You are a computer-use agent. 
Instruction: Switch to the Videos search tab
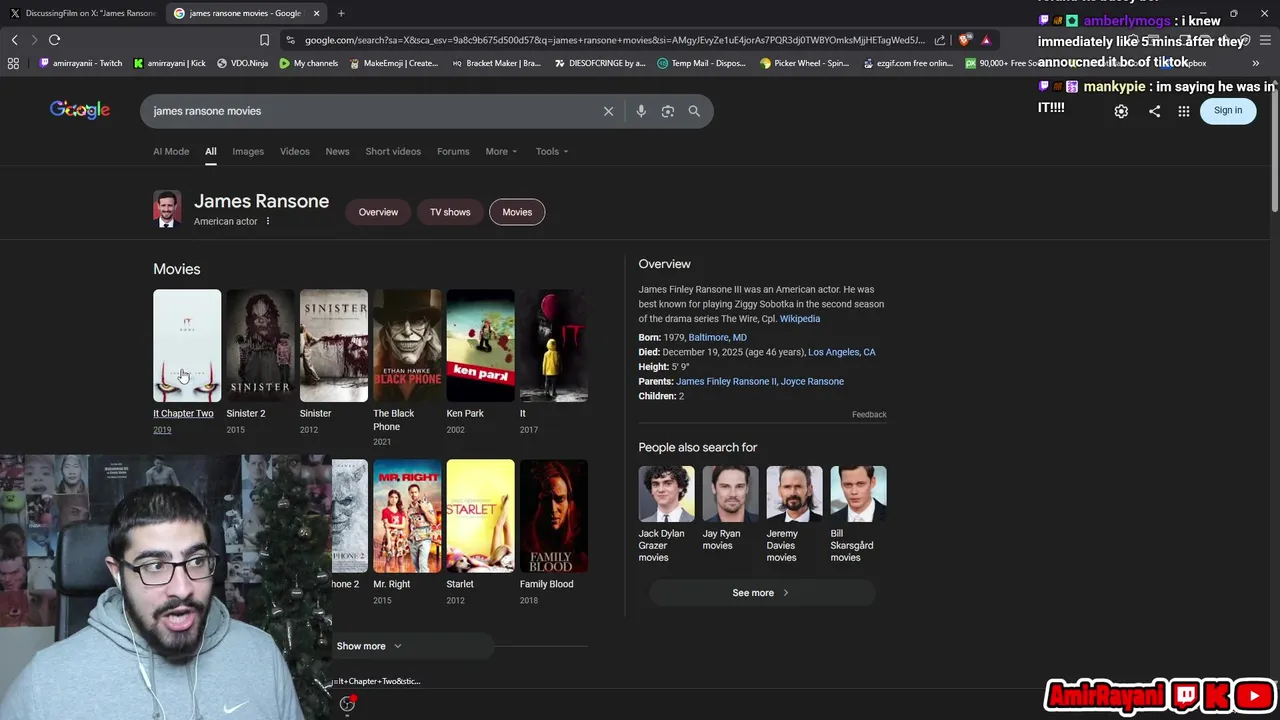(x=295, y=151)
